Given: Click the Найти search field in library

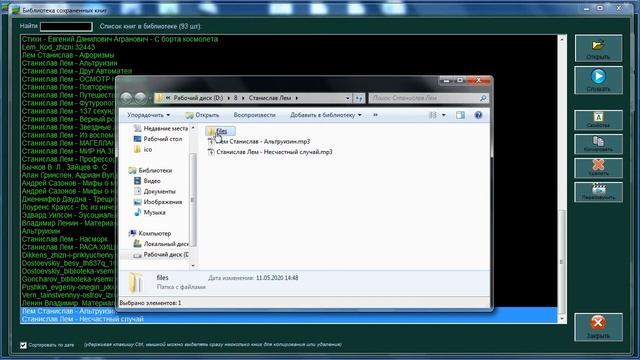Looking at the screenshot, I should (x=66, y=27).
